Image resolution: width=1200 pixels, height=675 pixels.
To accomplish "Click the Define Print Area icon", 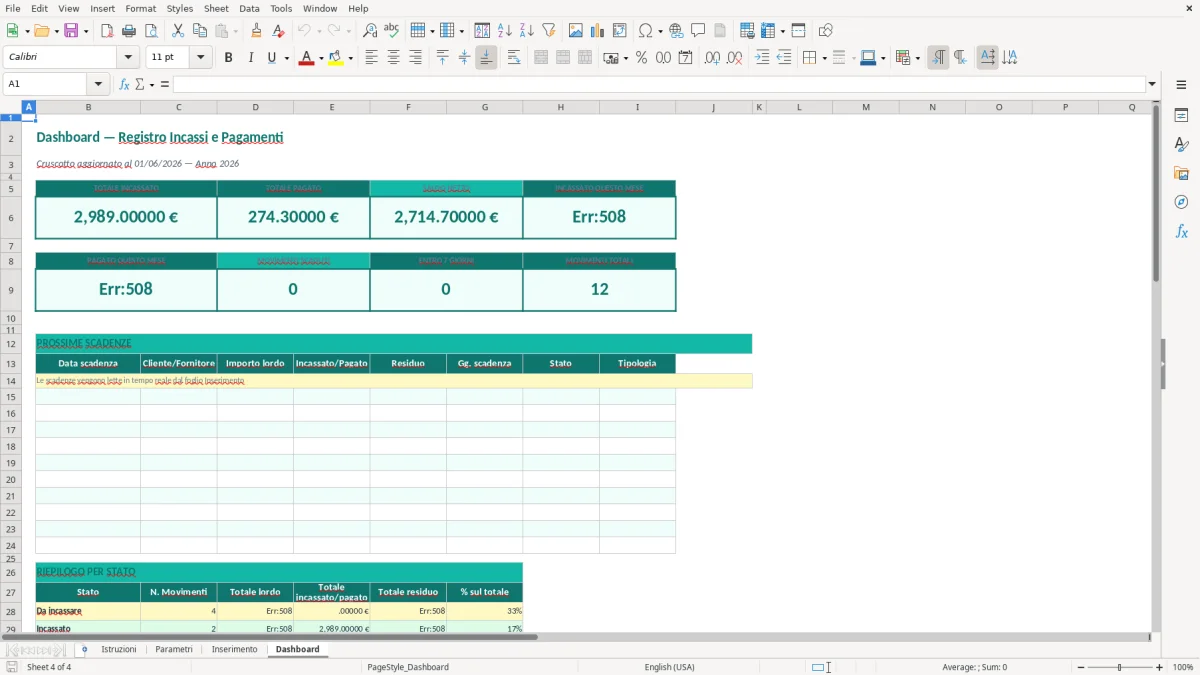I will [747, 31].
